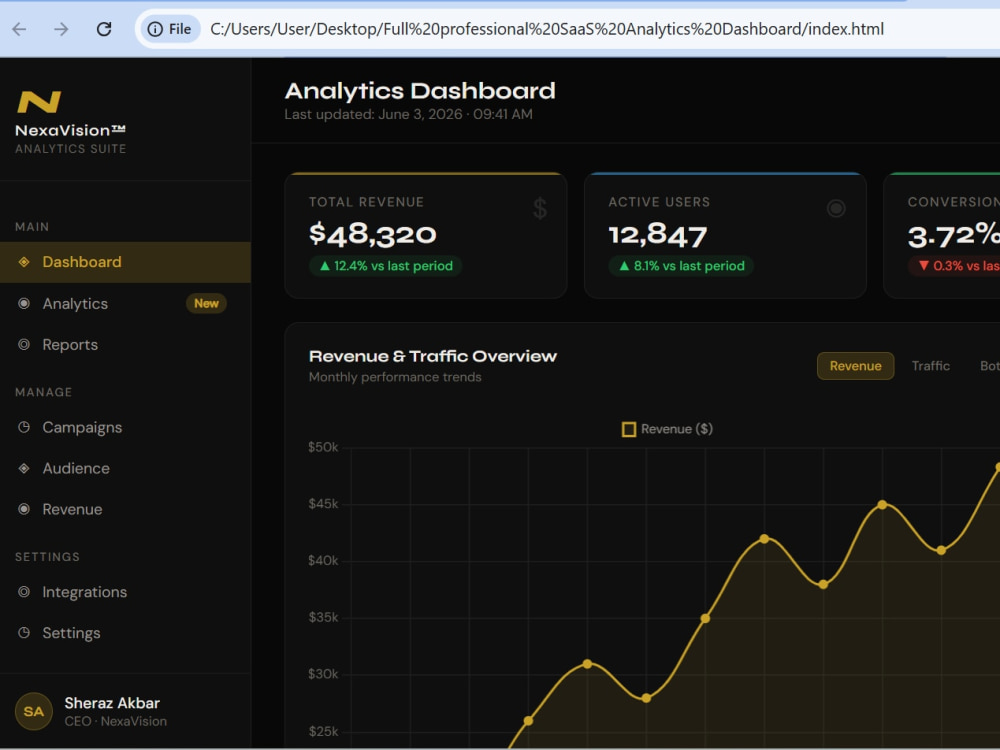The width and height of the screenshot is (1000, 750).
Task: Click the address bar URL
Action: tap(547, 29)
